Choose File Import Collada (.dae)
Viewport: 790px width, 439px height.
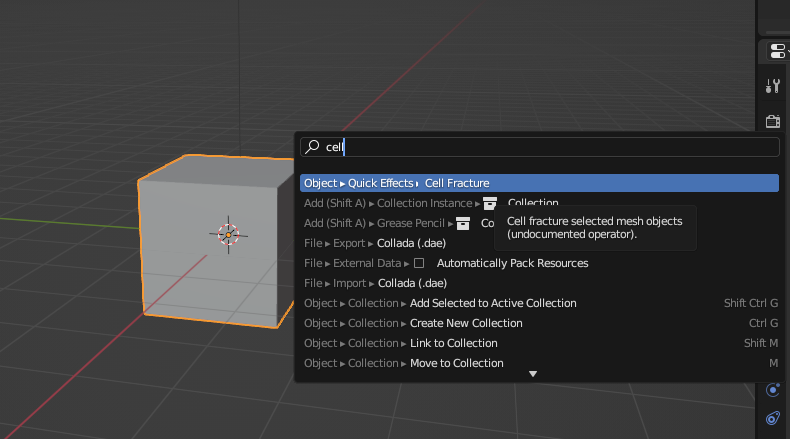410,283
